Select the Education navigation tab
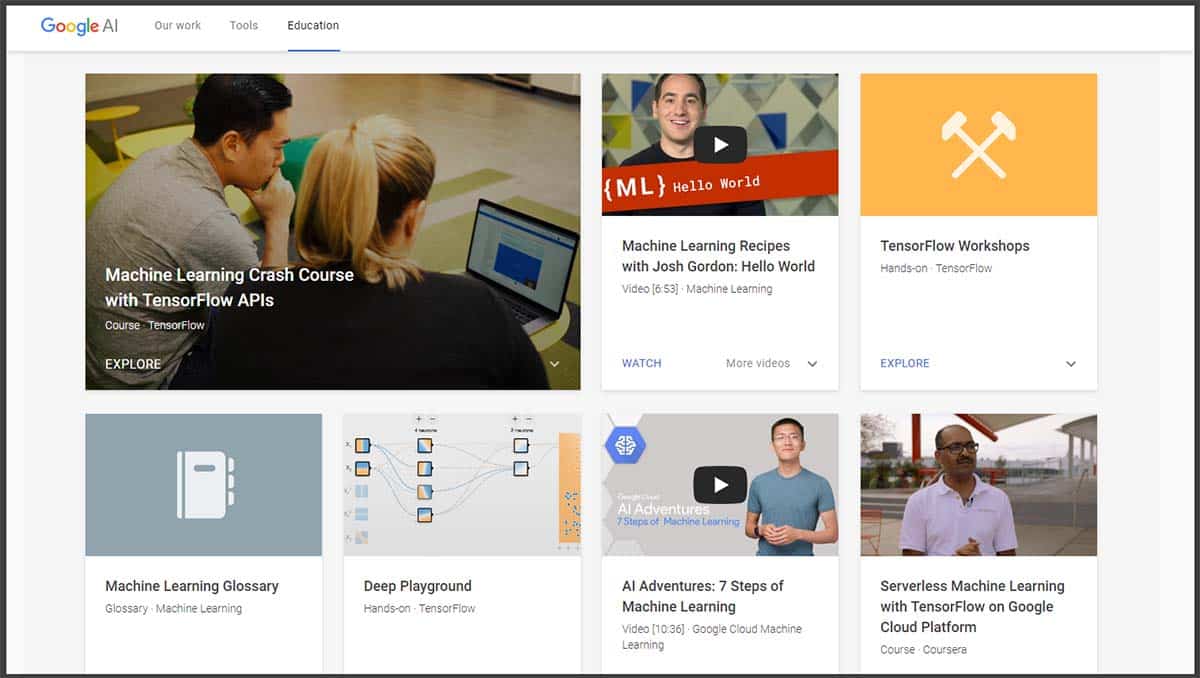Viewport: 1200px width, 678px height. click(313, 26)
